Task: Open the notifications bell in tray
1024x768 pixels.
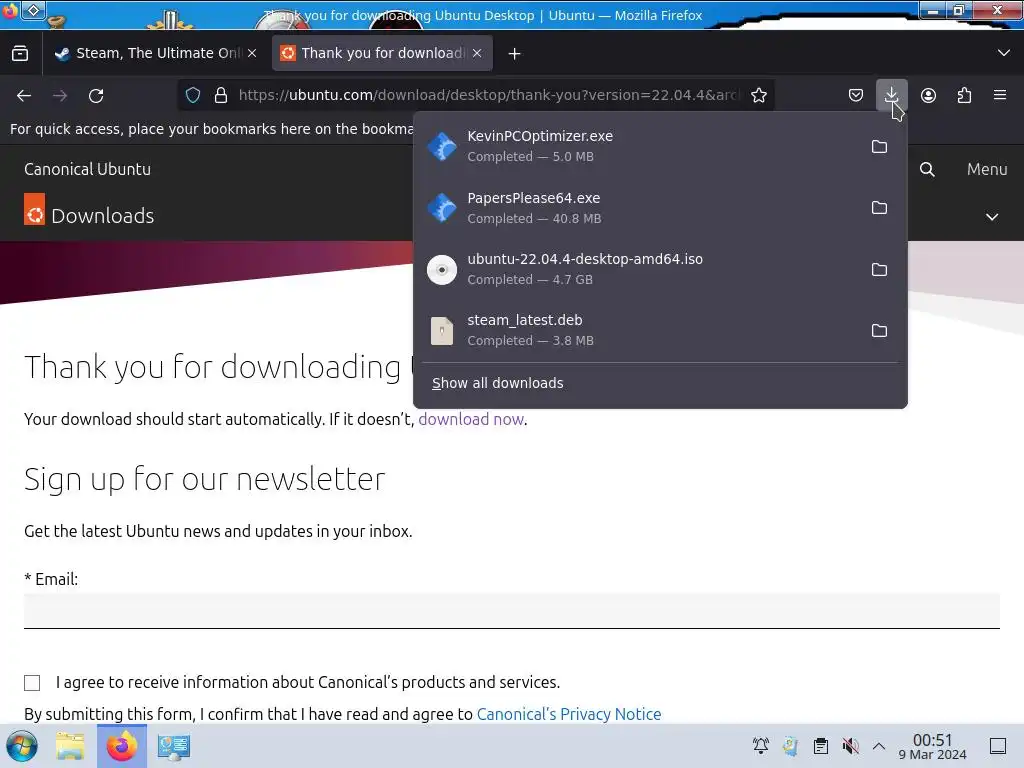Action: 761,746
